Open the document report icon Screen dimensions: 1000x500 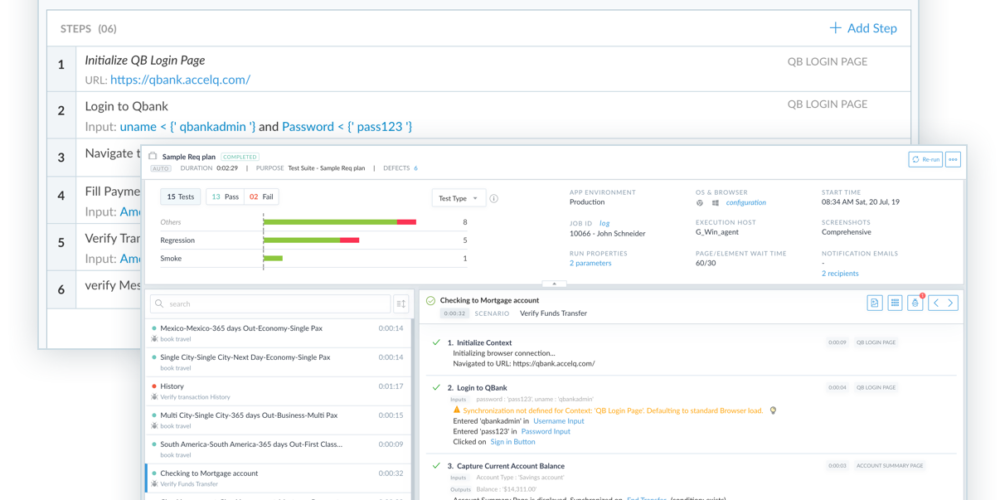875,303
